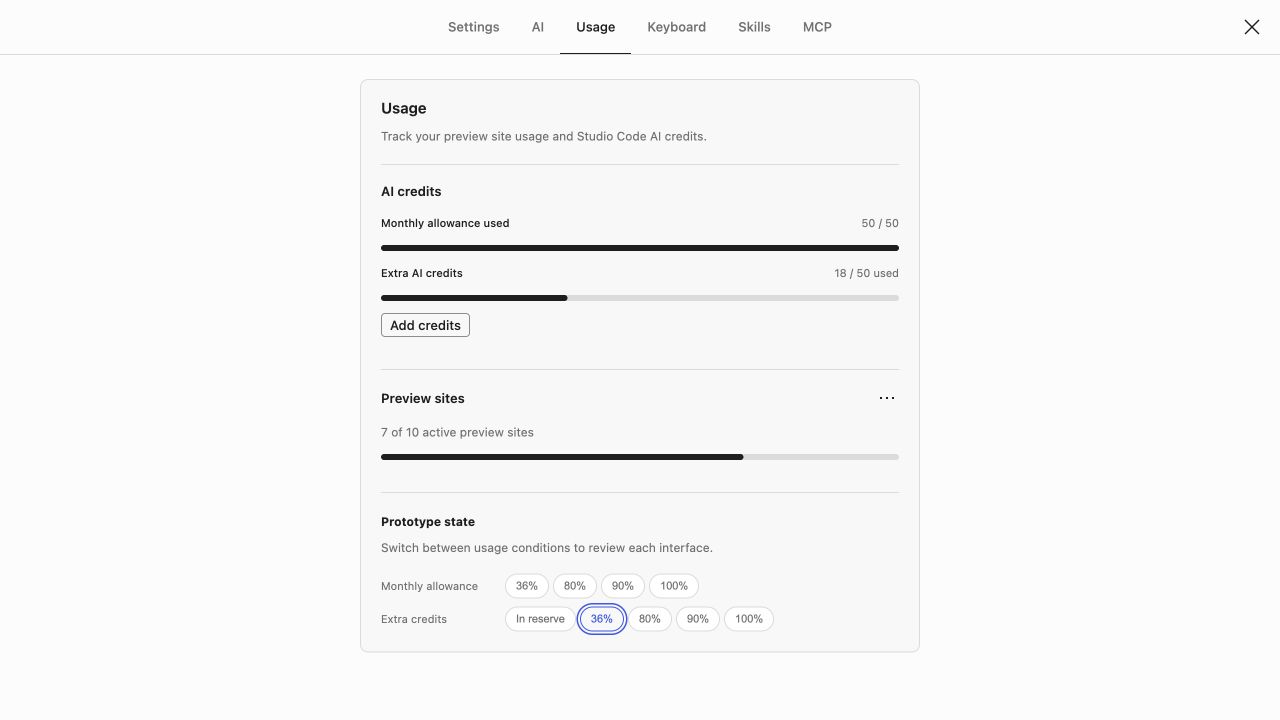The height and width of the screenshot is (720, 1280).
Task: Set Extra credits to 80%
Action: coord(650,619)
